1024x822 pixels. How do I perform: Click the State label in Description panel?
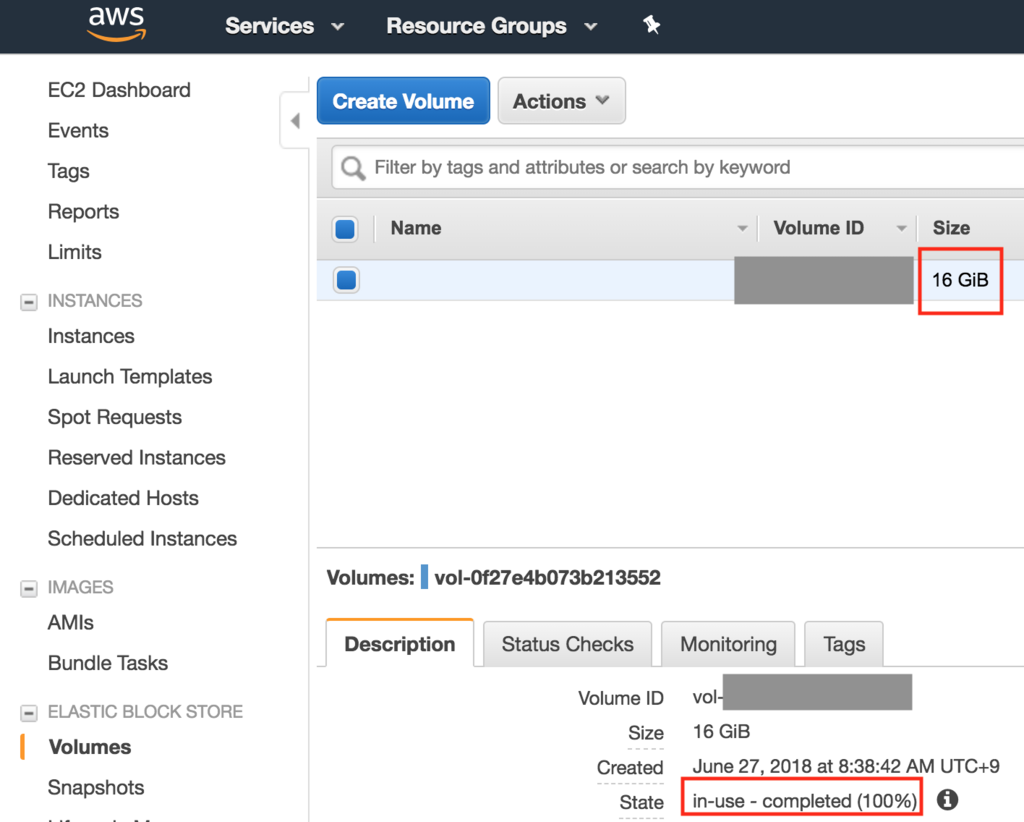641,802
